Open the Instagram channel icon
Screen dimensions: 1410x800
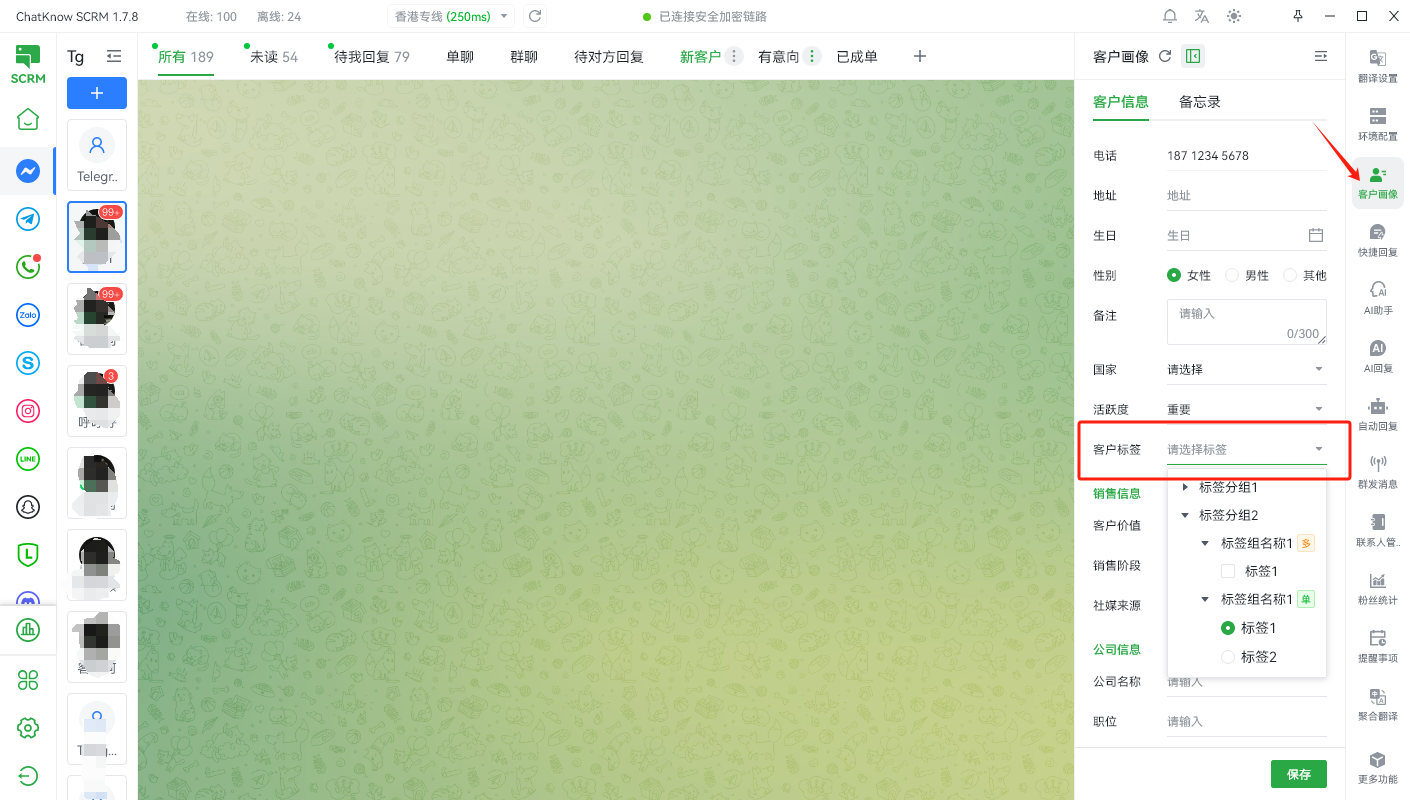(x=28, y=411)
